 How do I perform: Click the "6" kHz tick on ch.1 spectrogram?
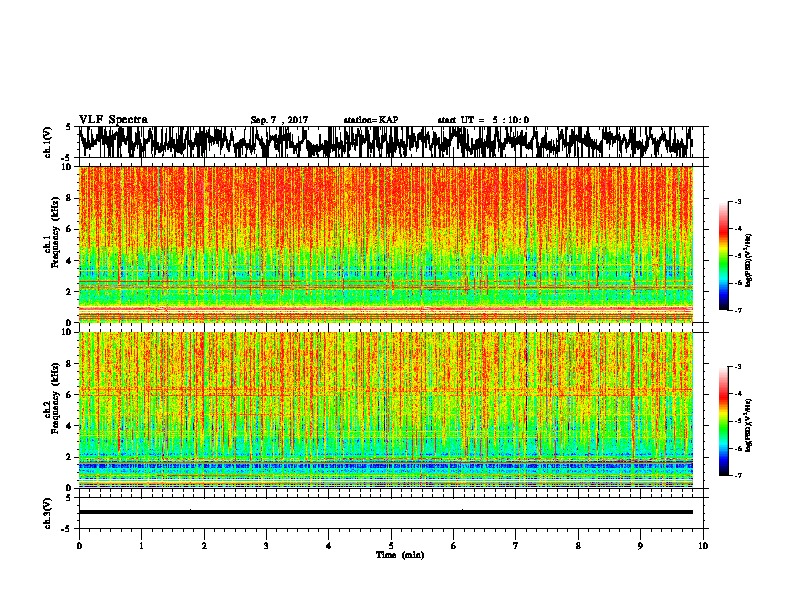70,229
